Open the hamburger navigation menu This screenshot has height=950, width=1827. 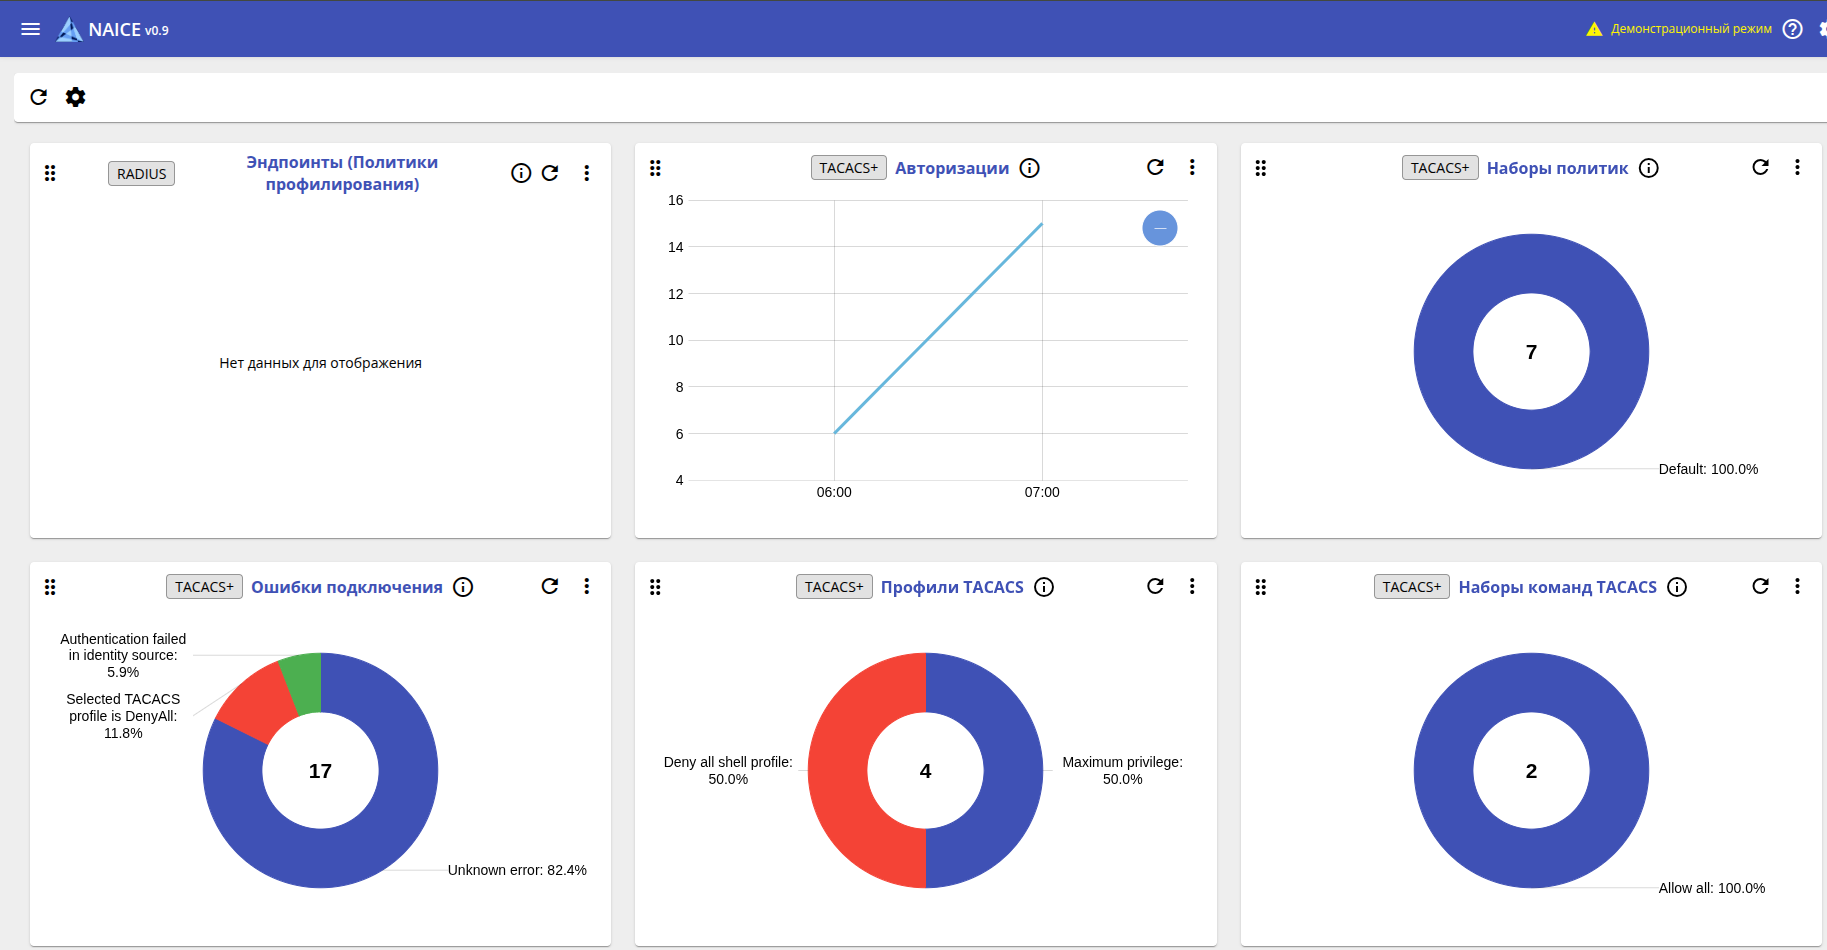(x=31, y=29)
